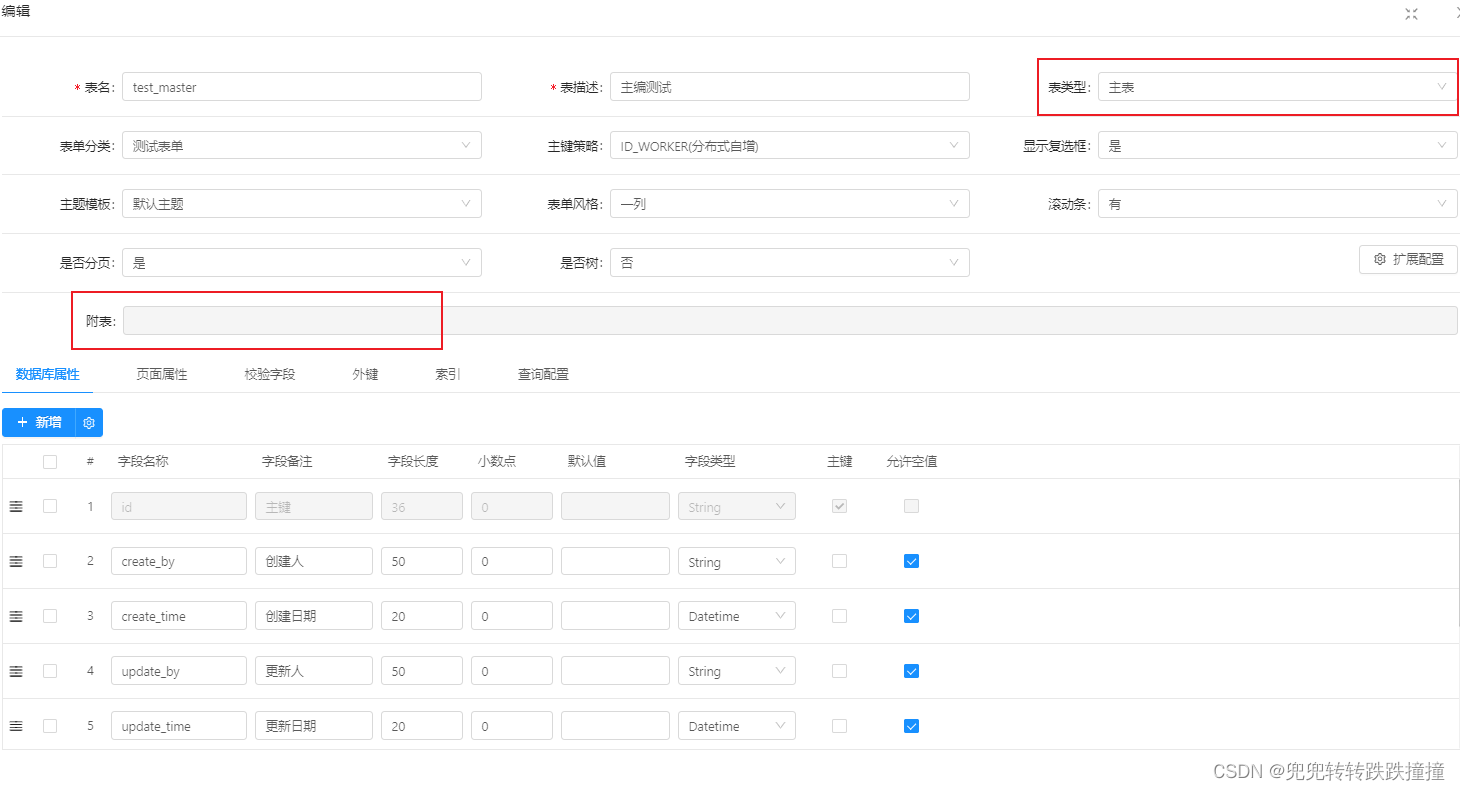Check 主键 checkbox for create_by row

click(839, 561)
